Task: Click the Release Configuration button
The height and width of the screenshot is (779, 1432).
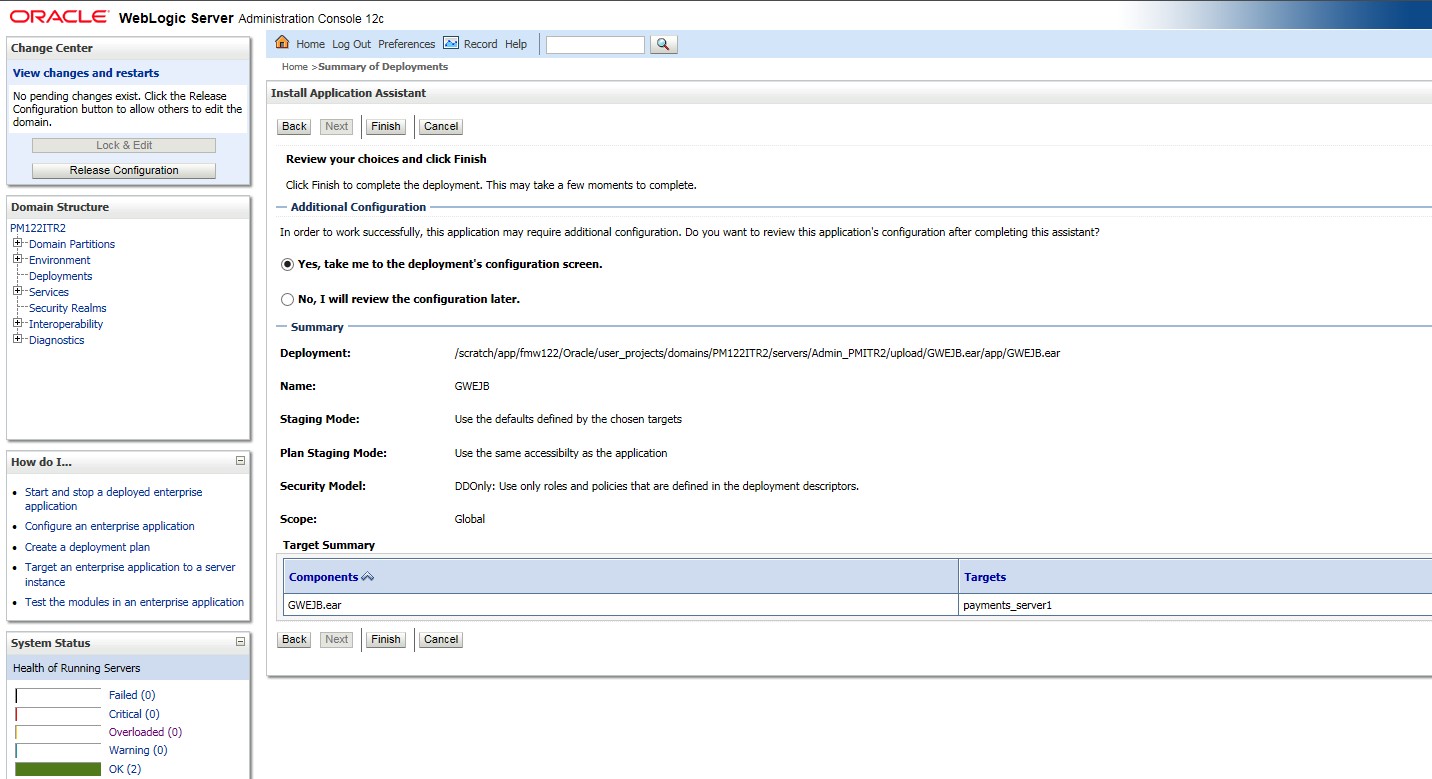Action: pyautogui.click(x=124, y=170)
